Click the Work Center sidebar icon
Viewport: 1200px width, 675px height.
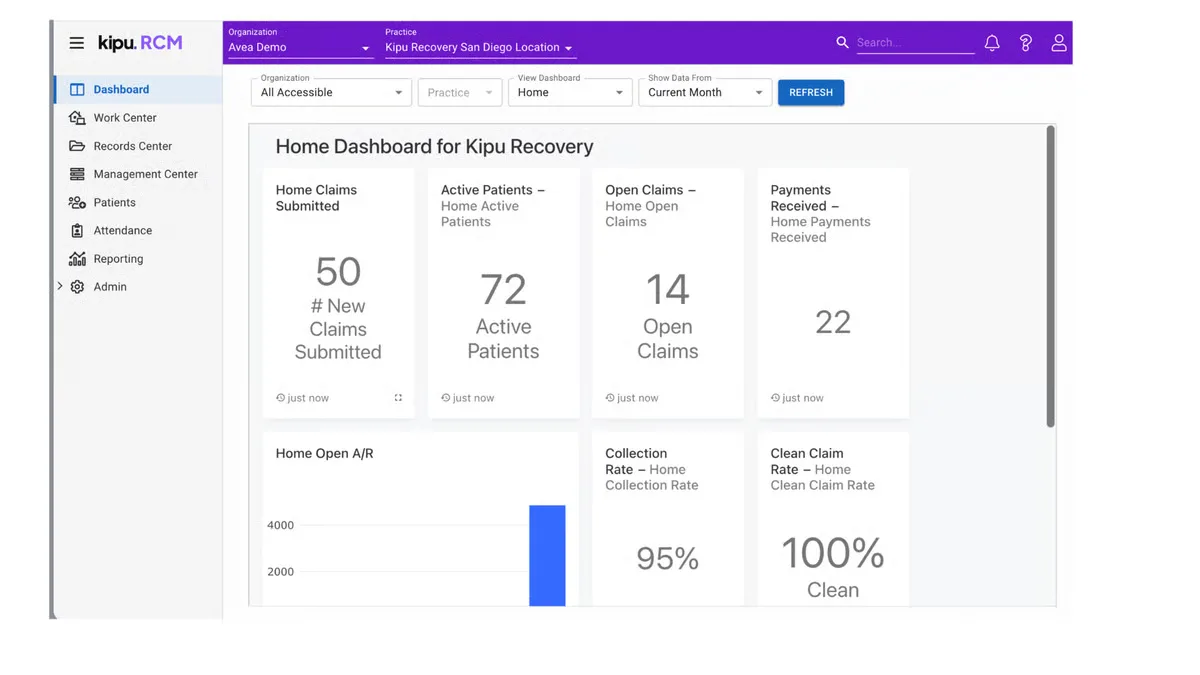(x=77, y=118)
